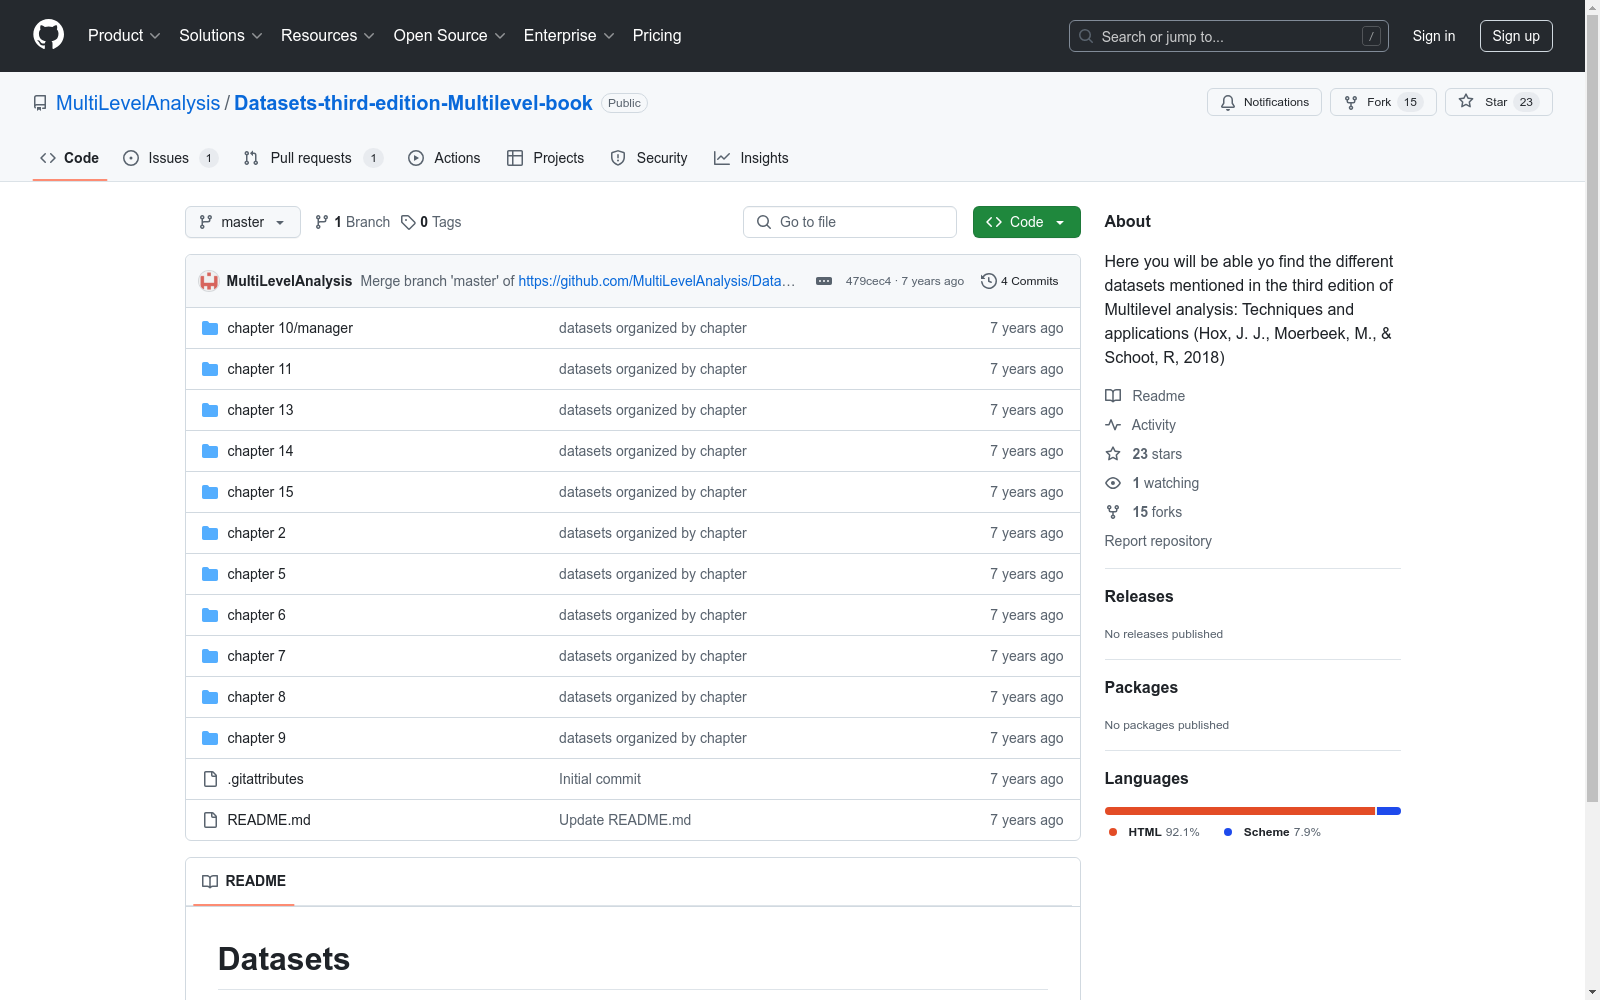
Task: Open the Solutions dropdown menu
Action: coord(221,35)
